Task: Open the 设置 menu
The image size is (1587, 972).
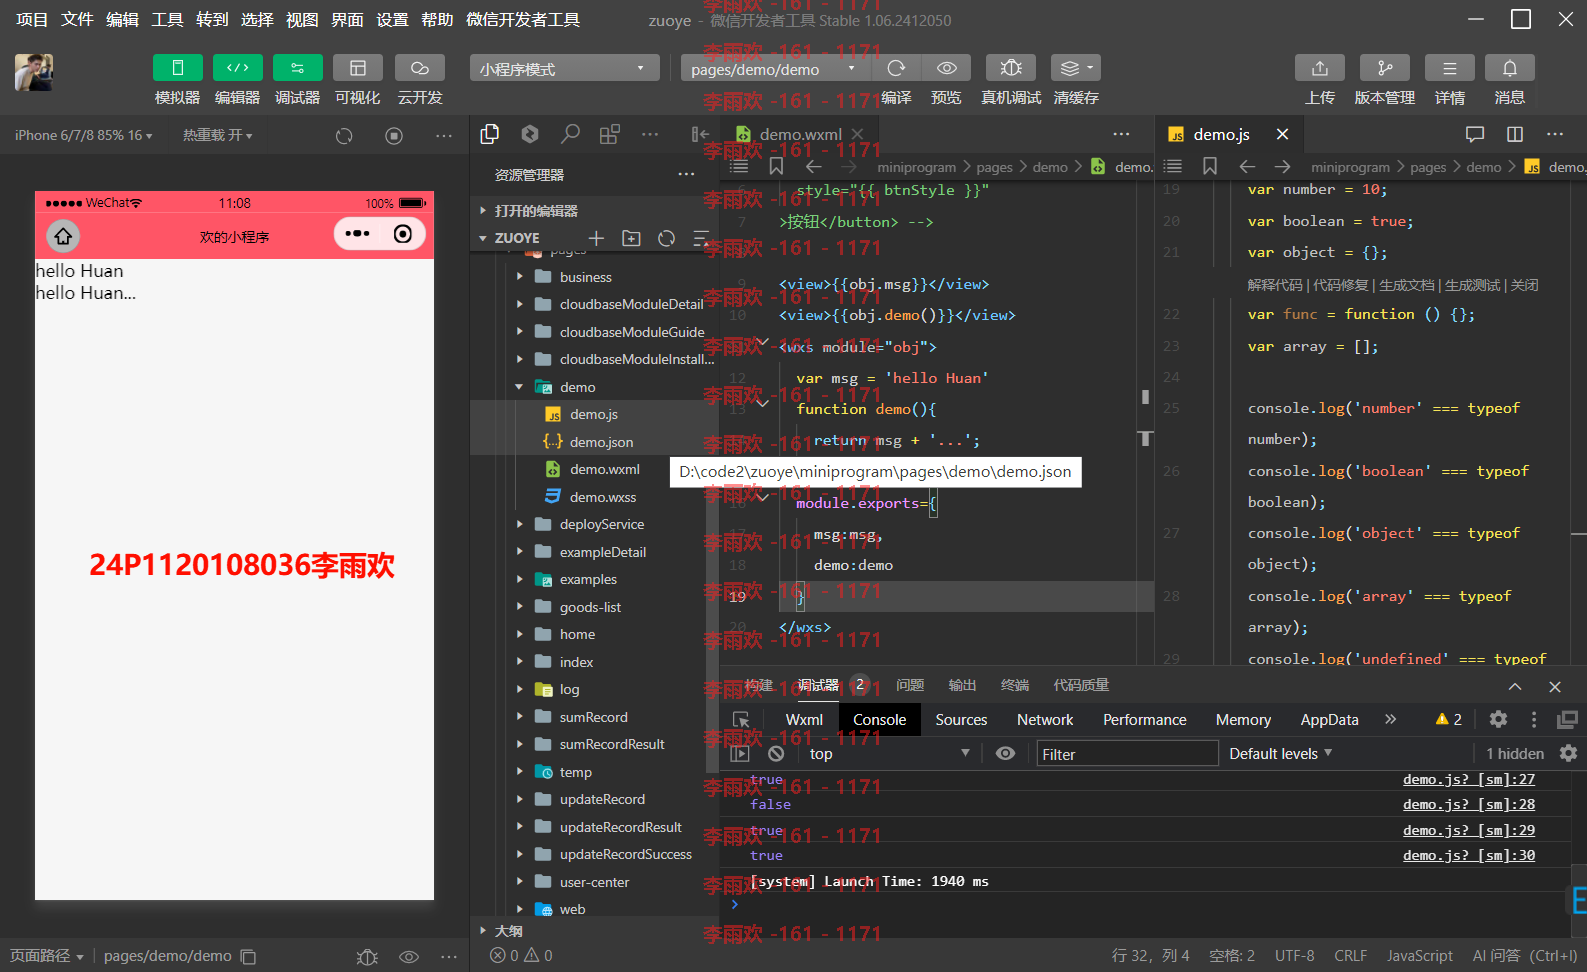Action: pyautogui.click(x=392, y=20)
